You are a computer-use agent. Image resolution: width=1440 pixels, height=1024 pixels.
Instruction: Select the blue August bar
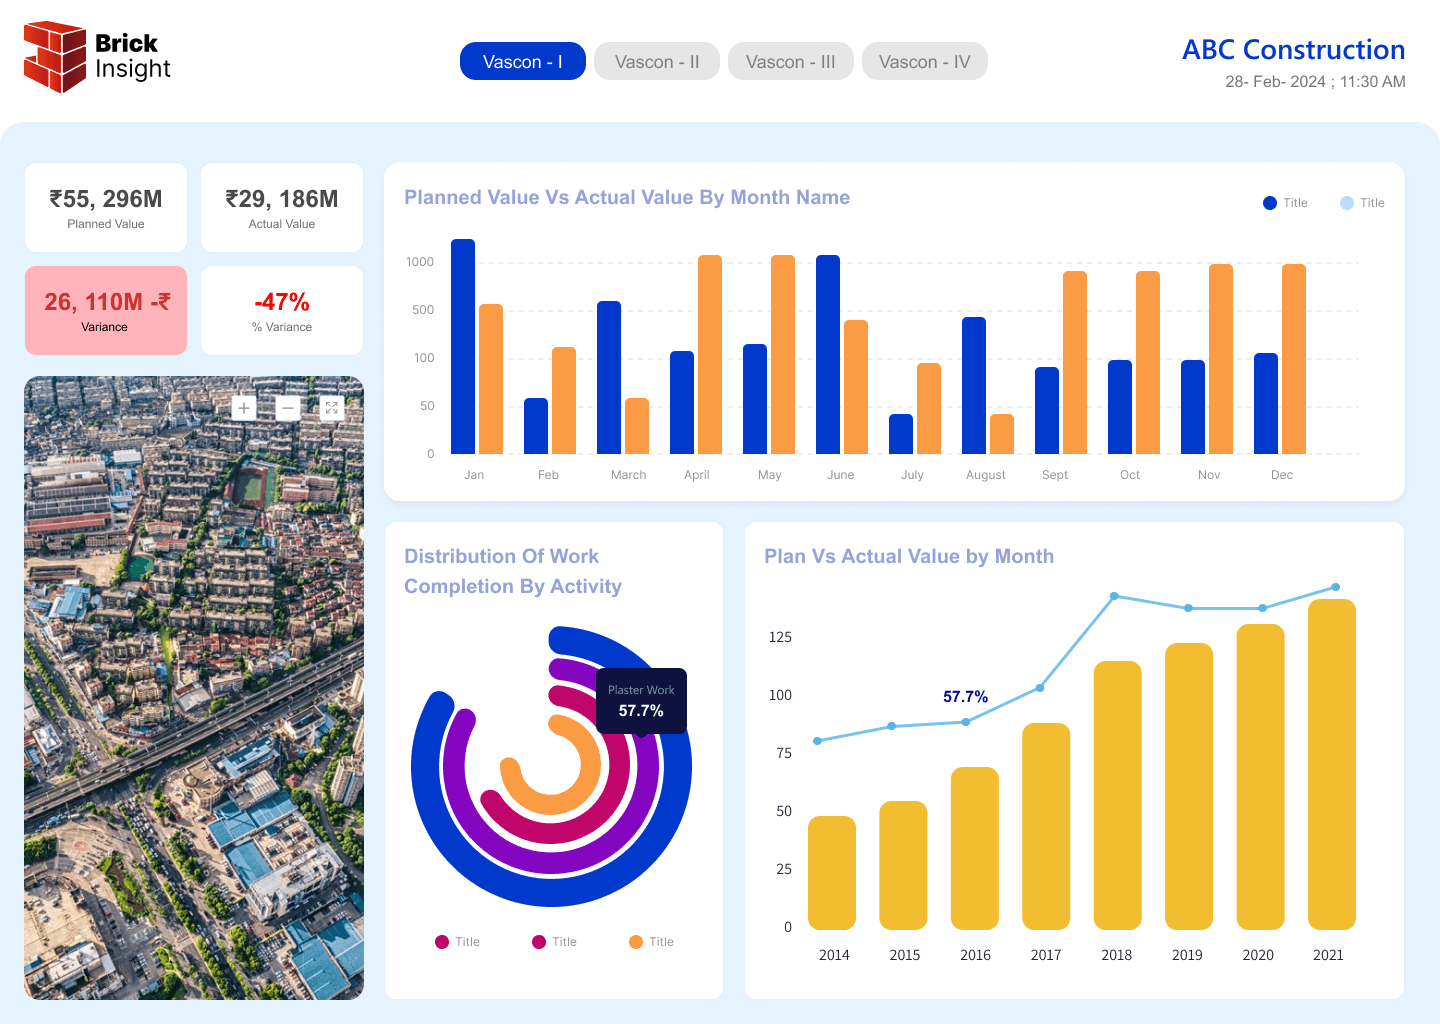[974, 385]
